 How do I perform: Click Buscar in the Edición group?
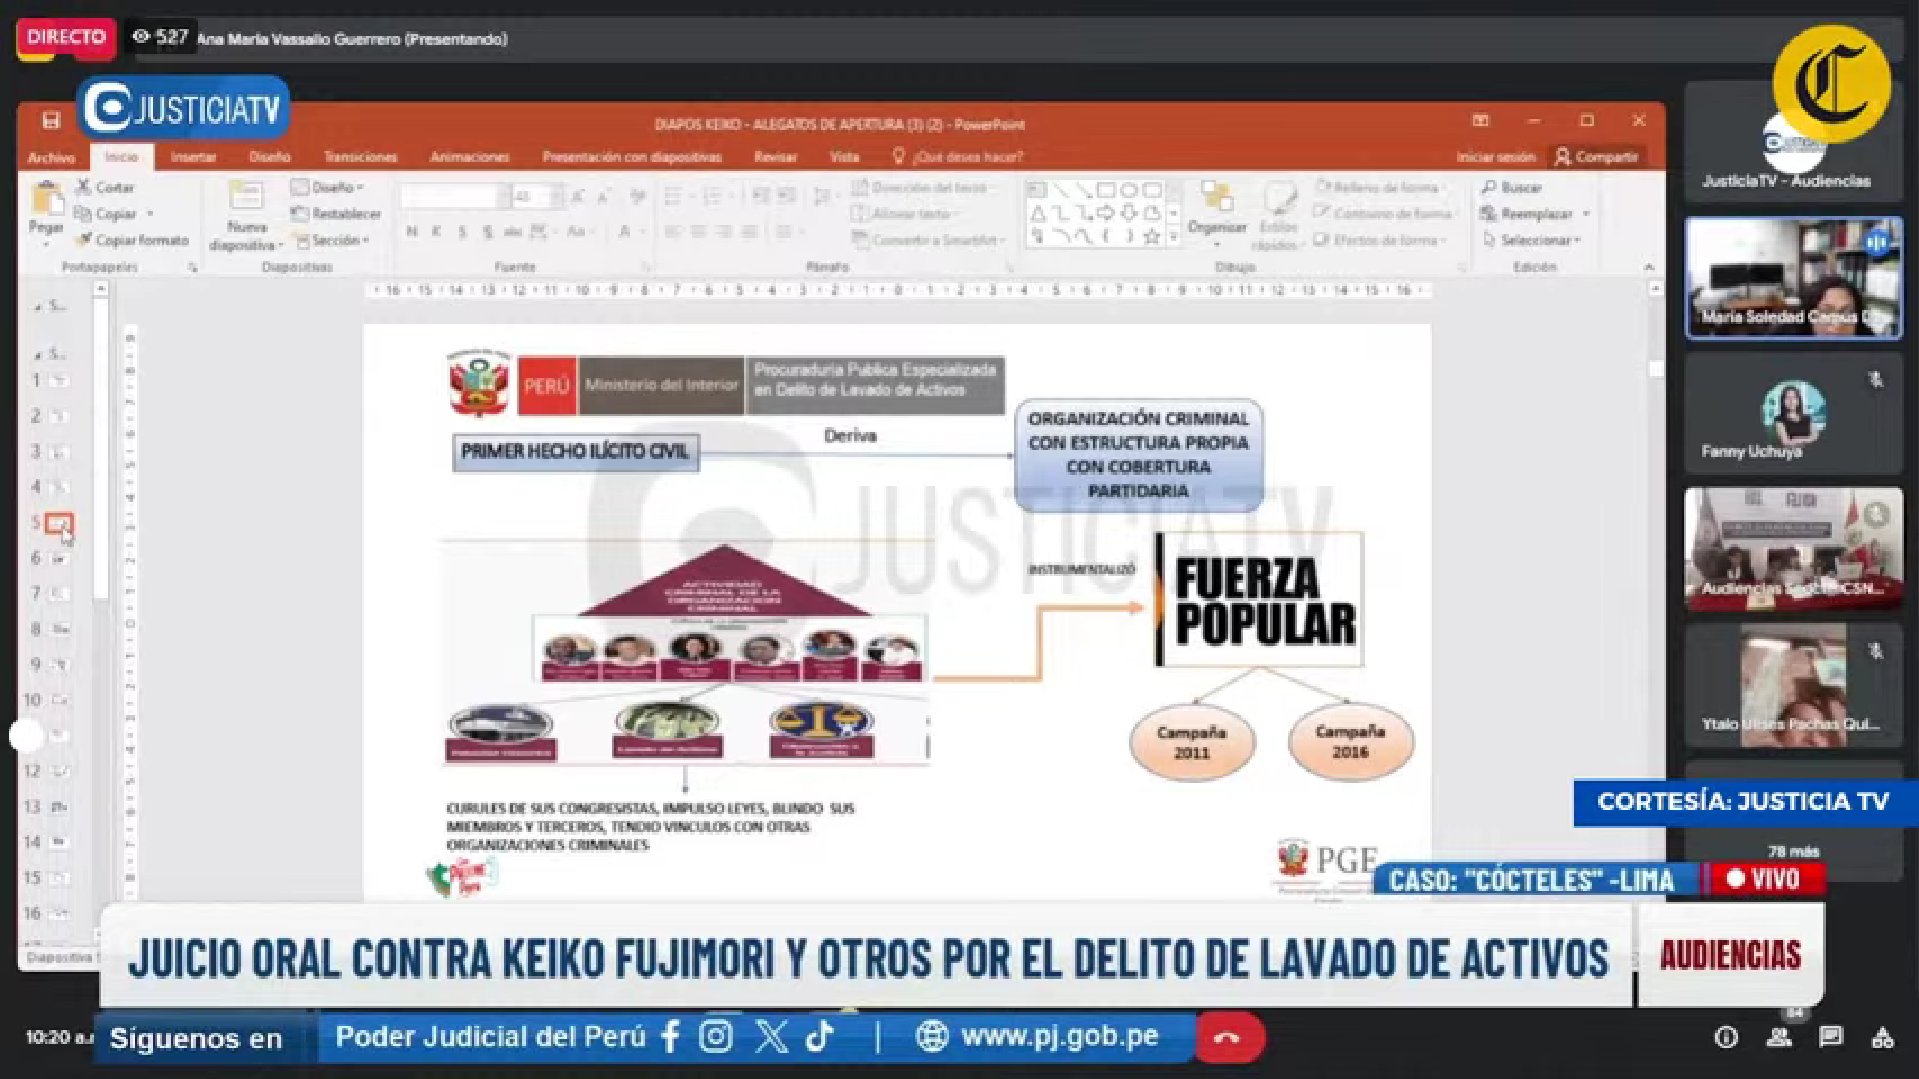click(x=1512, y=187)
